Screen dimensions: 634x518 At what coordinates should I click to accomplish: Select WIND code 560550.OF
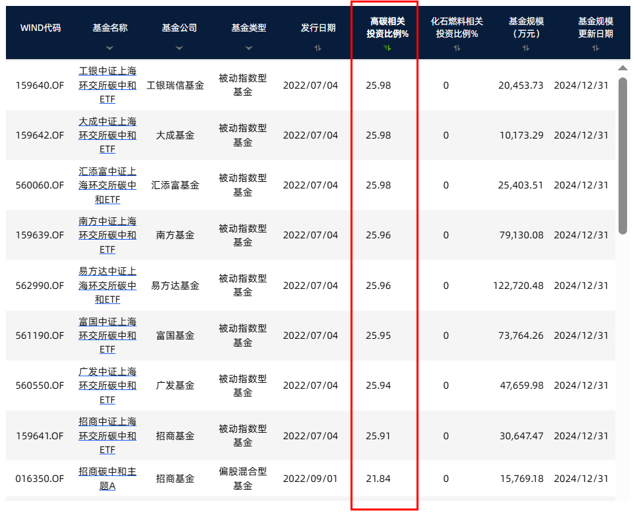coord(40,386)
